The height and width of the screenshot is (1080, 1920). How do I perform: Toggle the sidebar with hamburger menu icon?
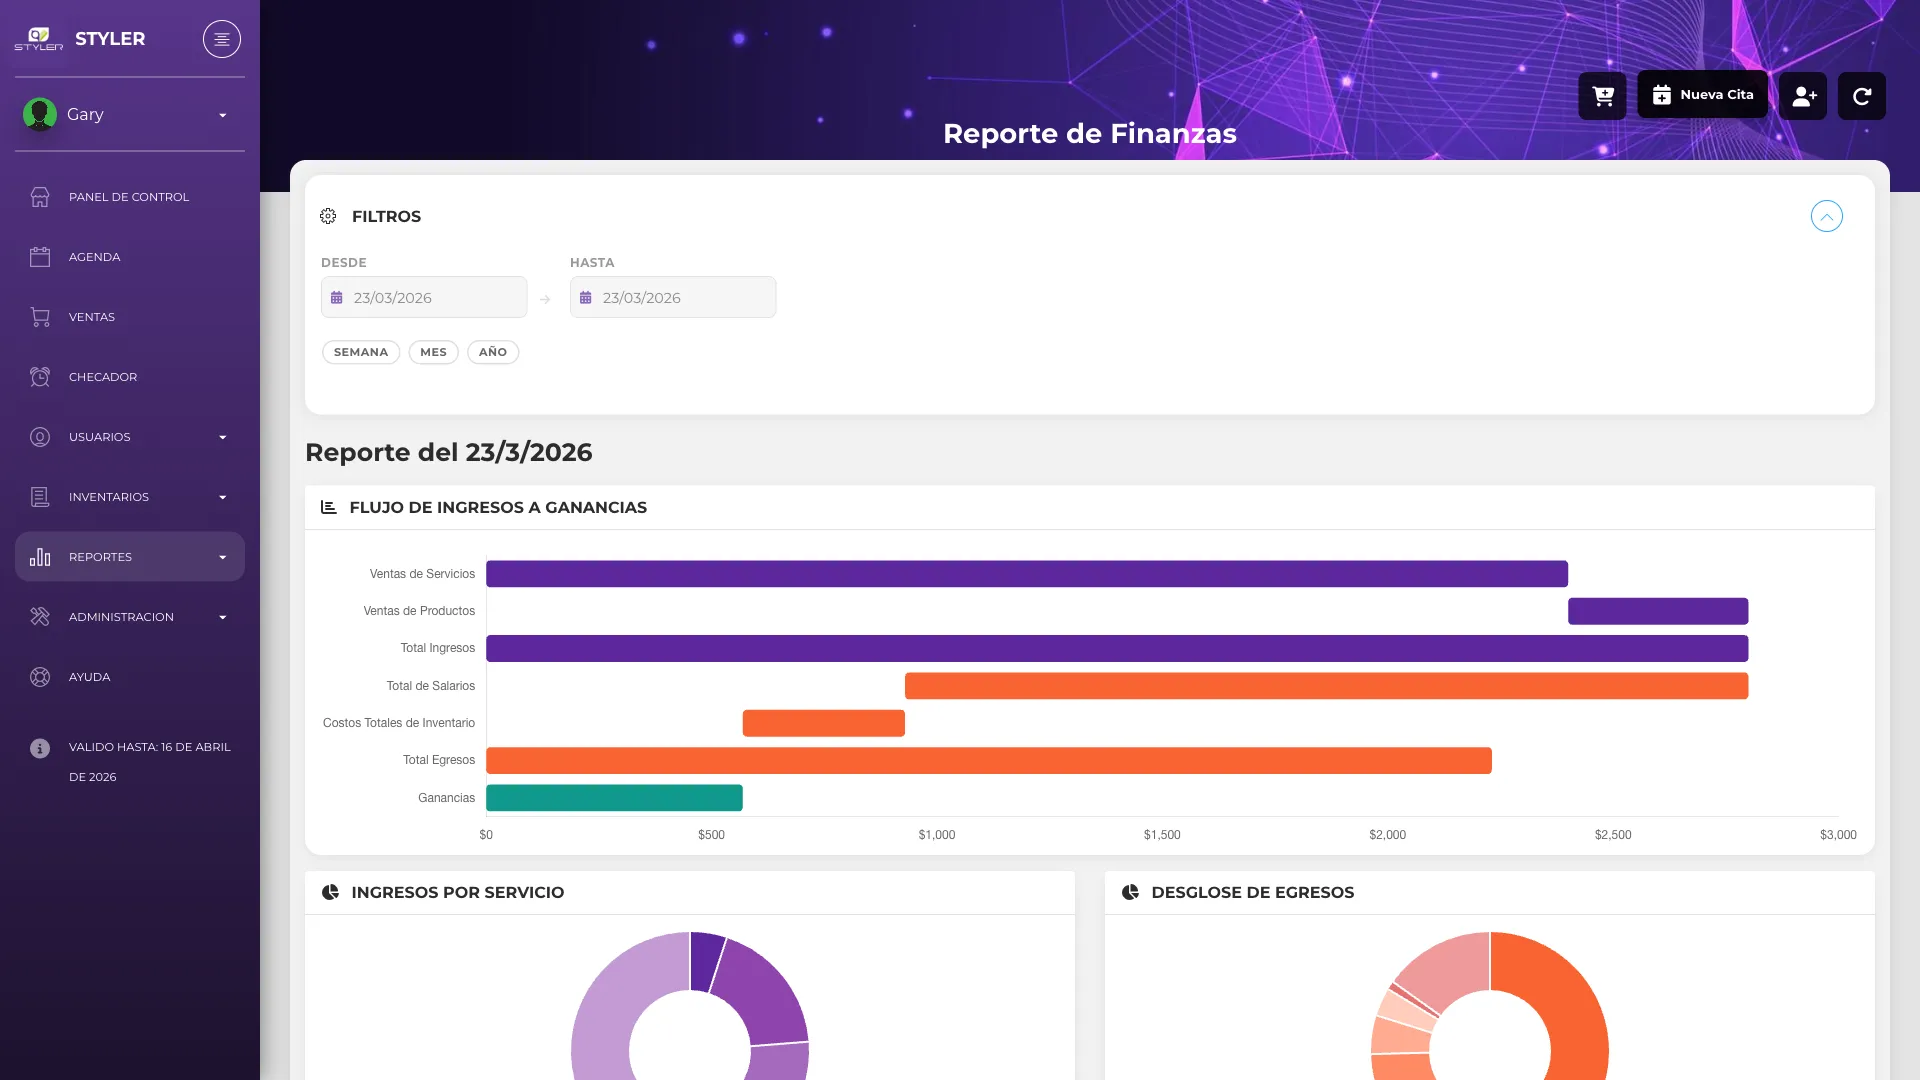click(x=222, y=39)
